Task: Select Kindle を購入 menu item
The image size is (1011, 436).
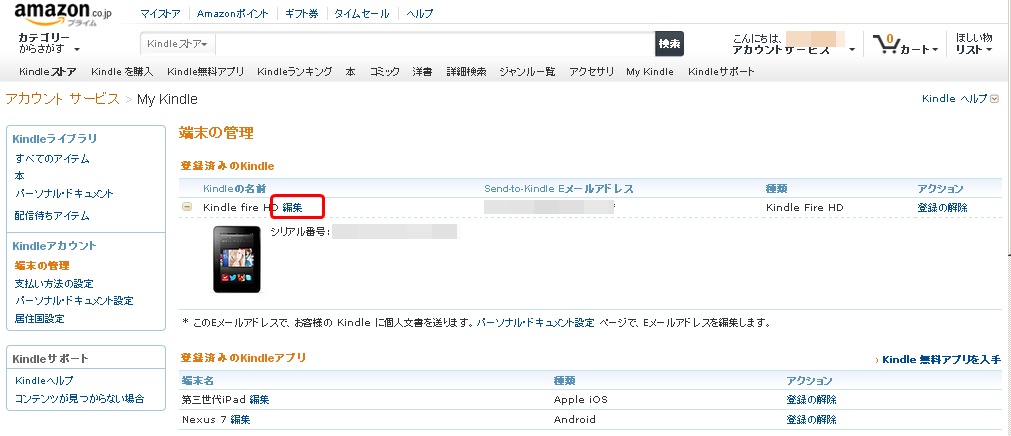Action: pos(122,72)
